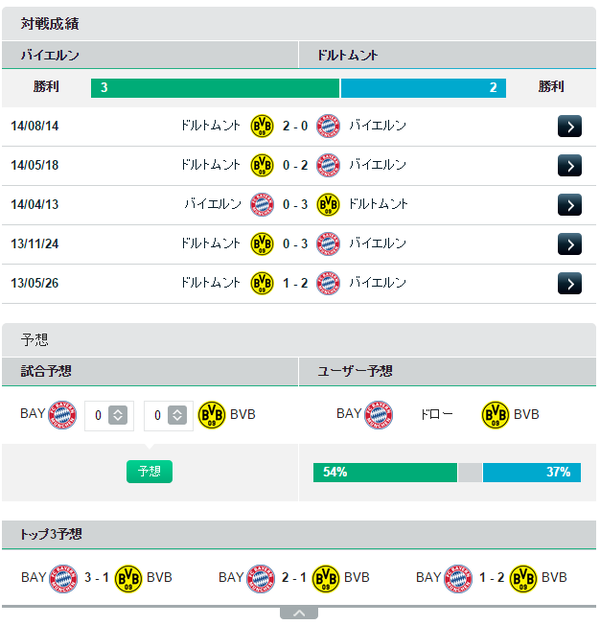Open details for the 14/08/14 match

[x=570, y=126]
